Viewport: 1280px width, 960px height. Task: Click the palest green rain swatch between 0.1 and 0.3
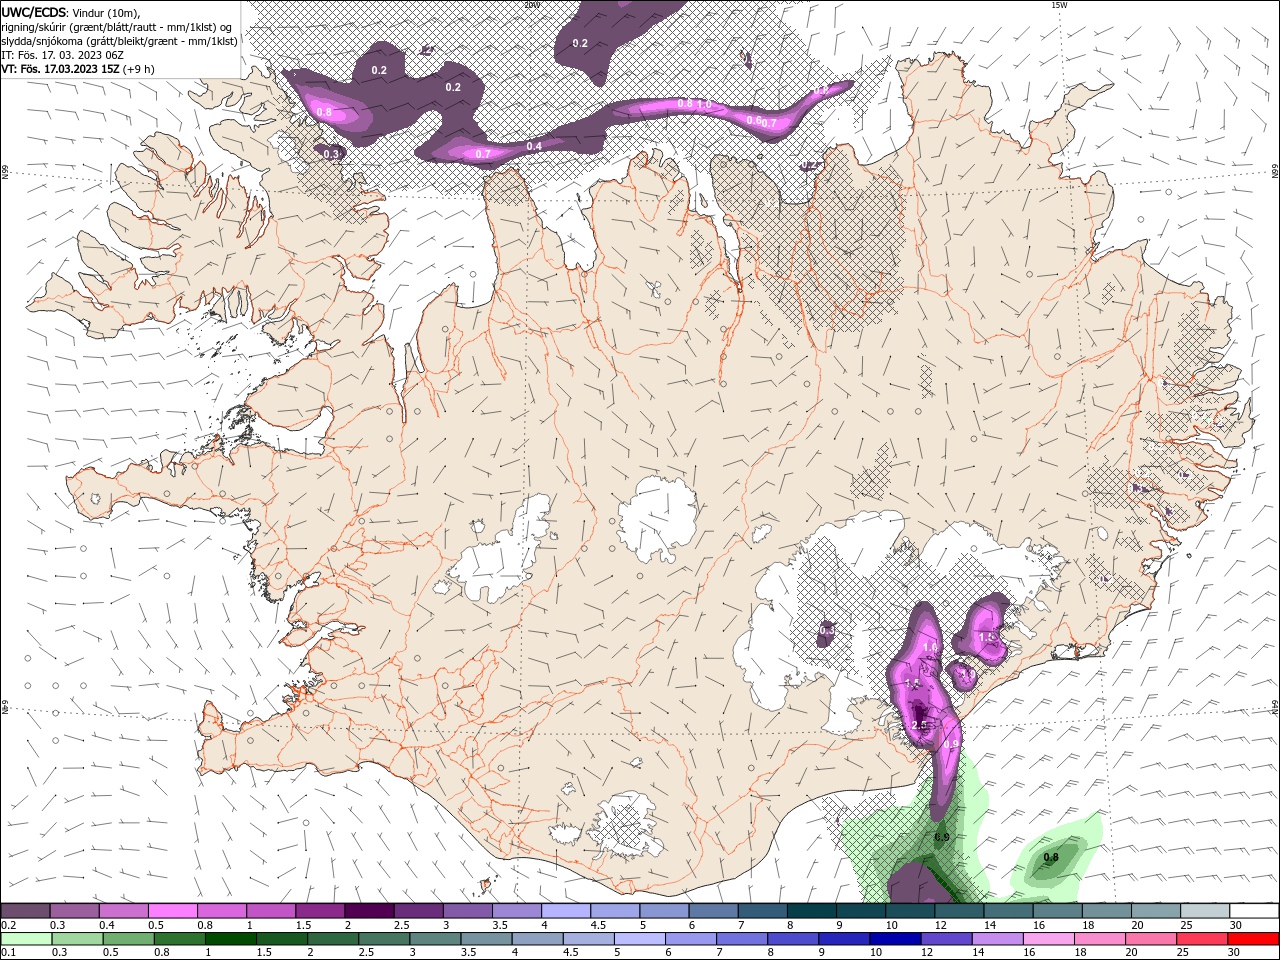(x=26, y=939)
